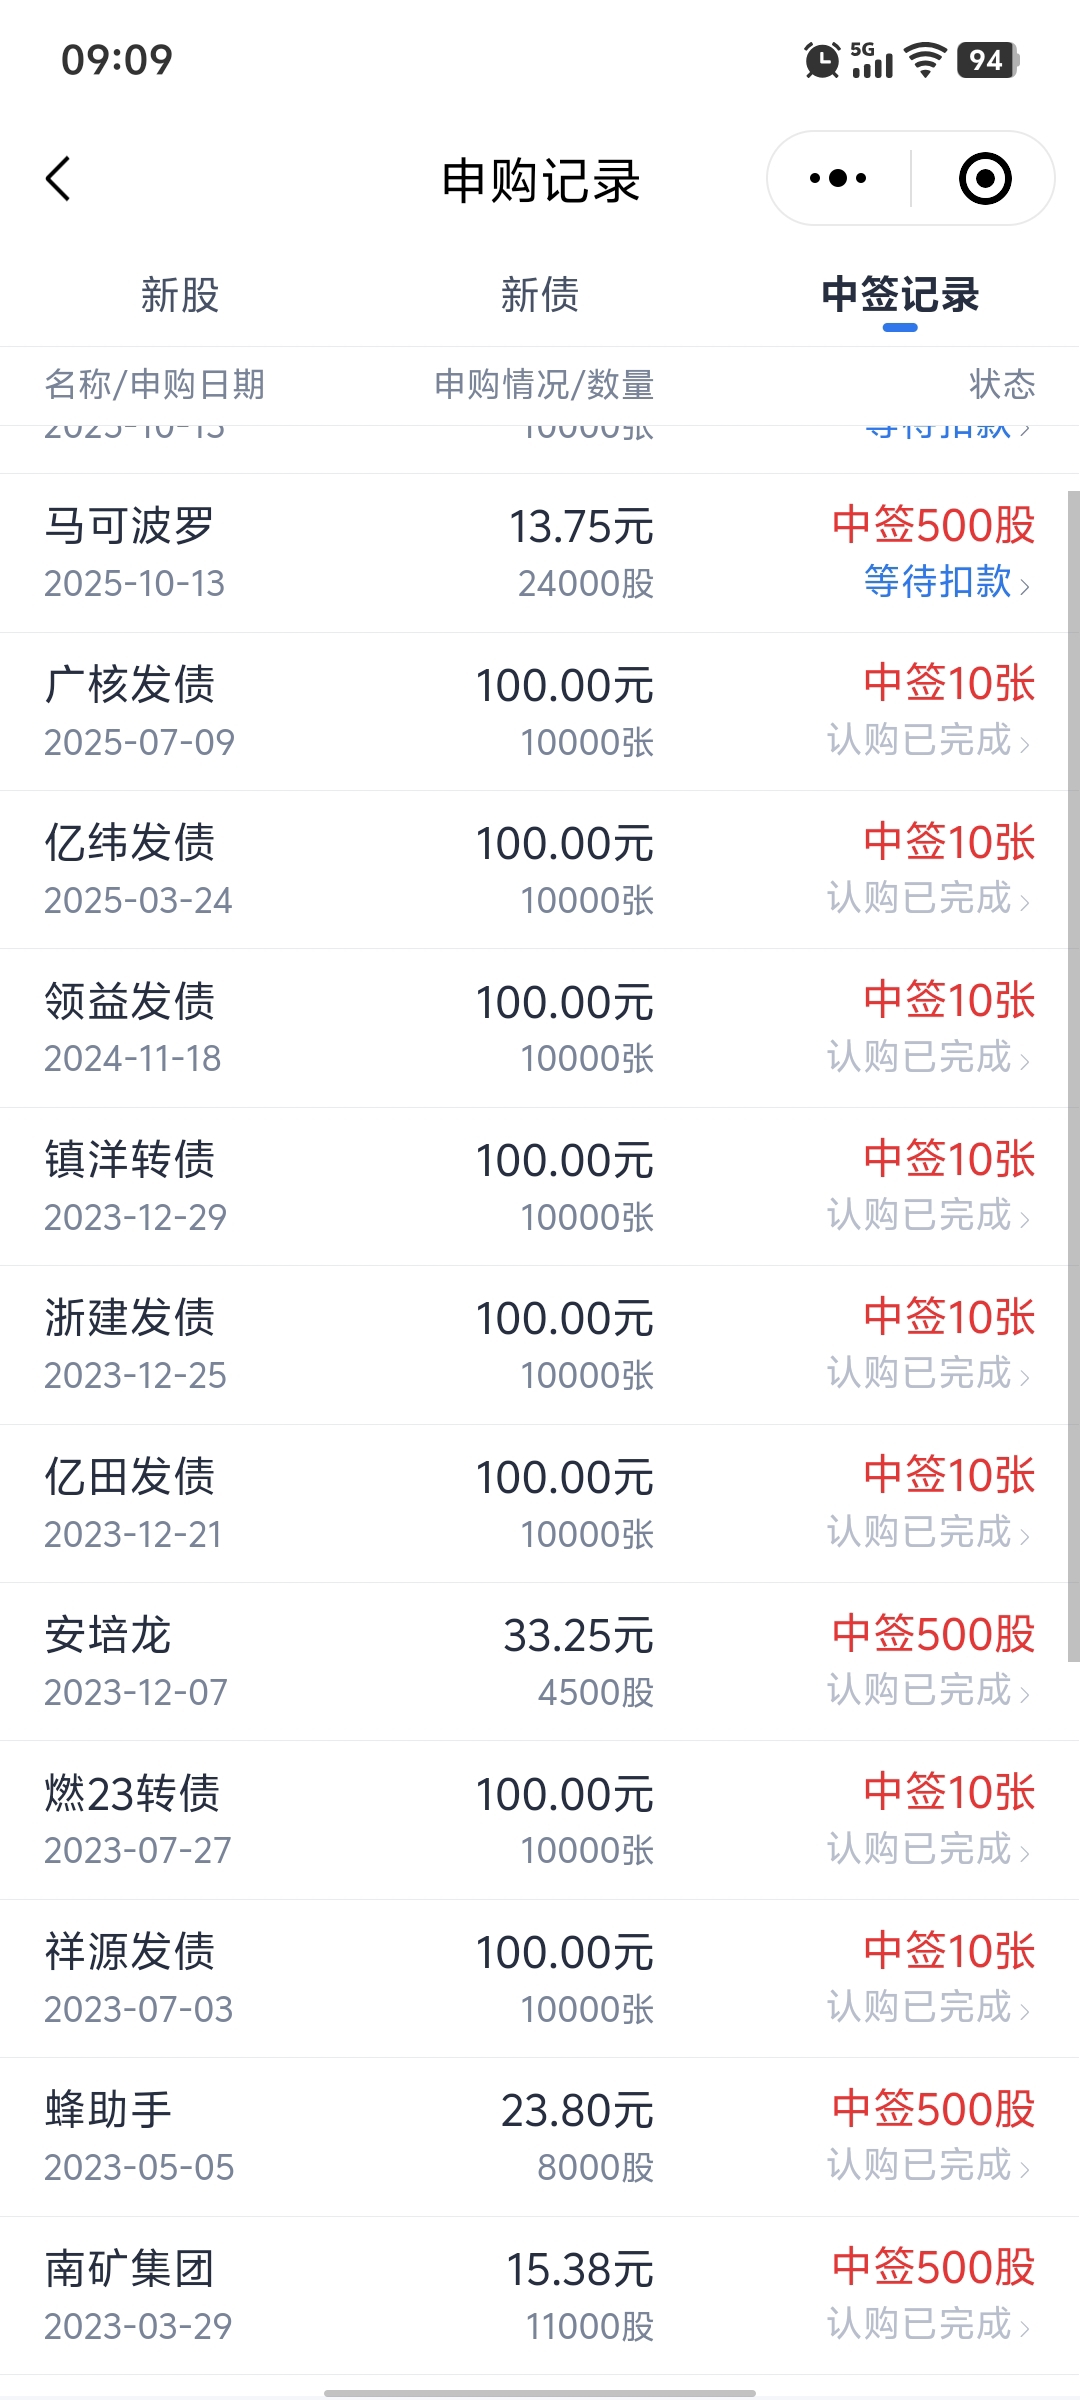Switch to the 新股 tab
The width and height of the screenshot is (1080, 2400).
point(180,295)
